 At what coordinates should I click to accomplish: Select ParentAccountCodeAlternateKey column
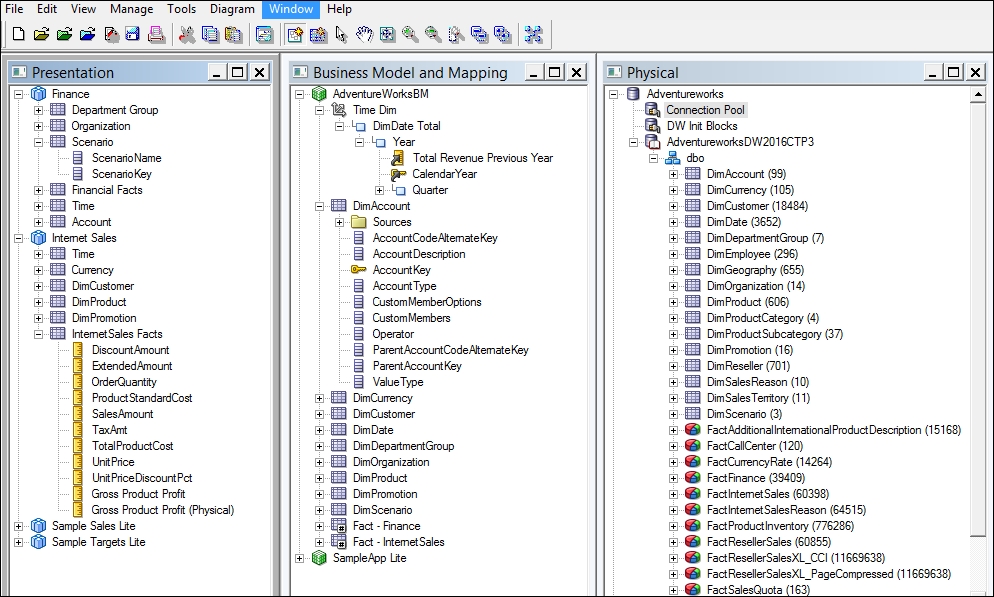click(x=450, y=350)
